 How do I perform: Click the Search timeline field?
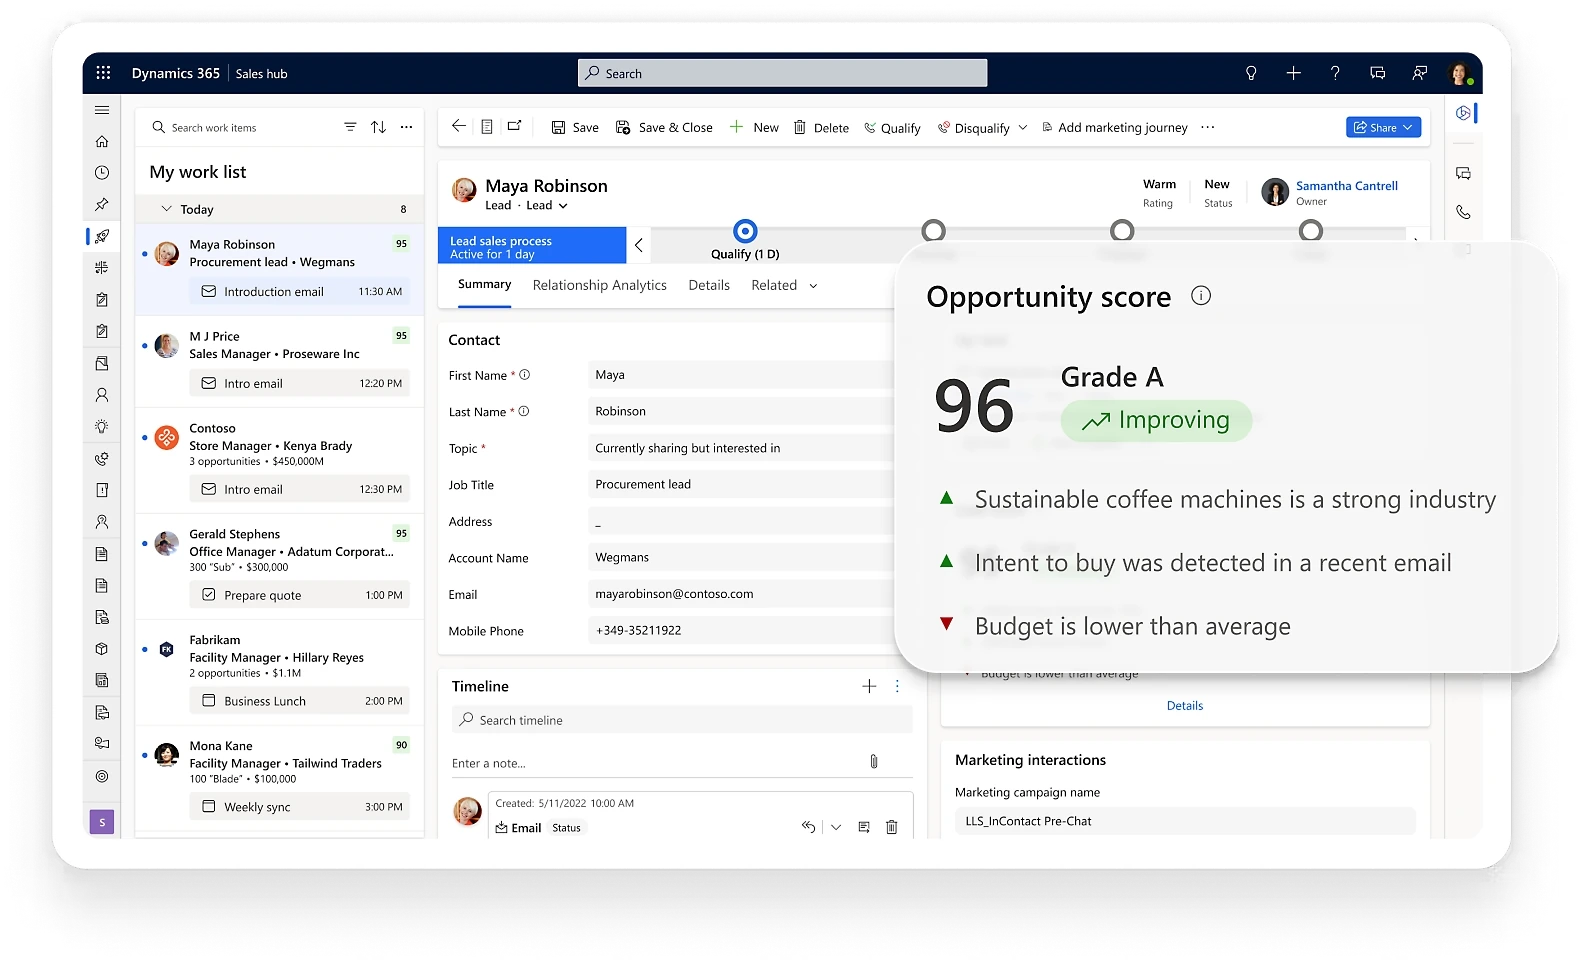click(682, 719)
